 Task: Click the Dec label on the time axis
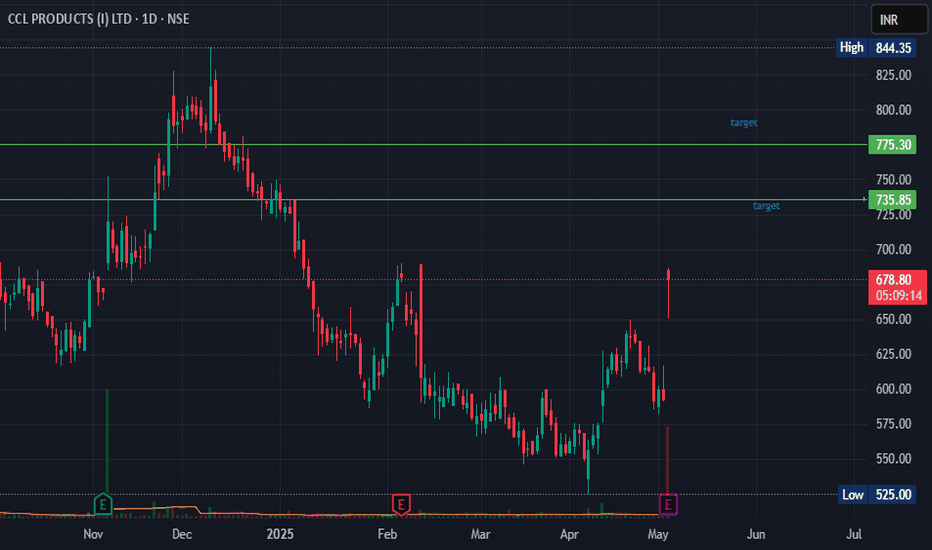tap(182, 534)
